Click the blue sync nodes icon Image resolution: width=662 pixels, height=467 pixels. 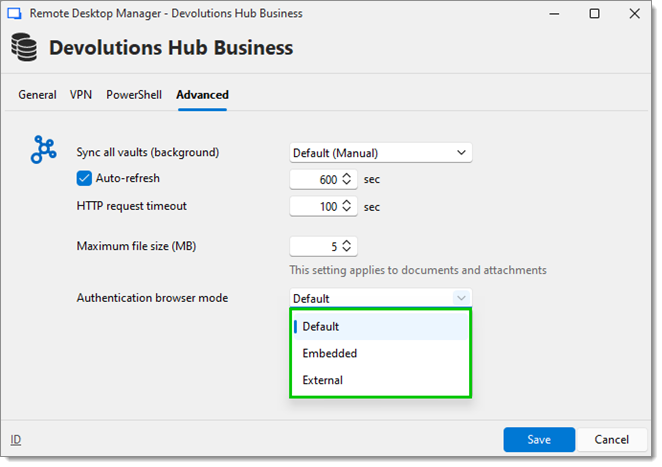pos(43,149)
